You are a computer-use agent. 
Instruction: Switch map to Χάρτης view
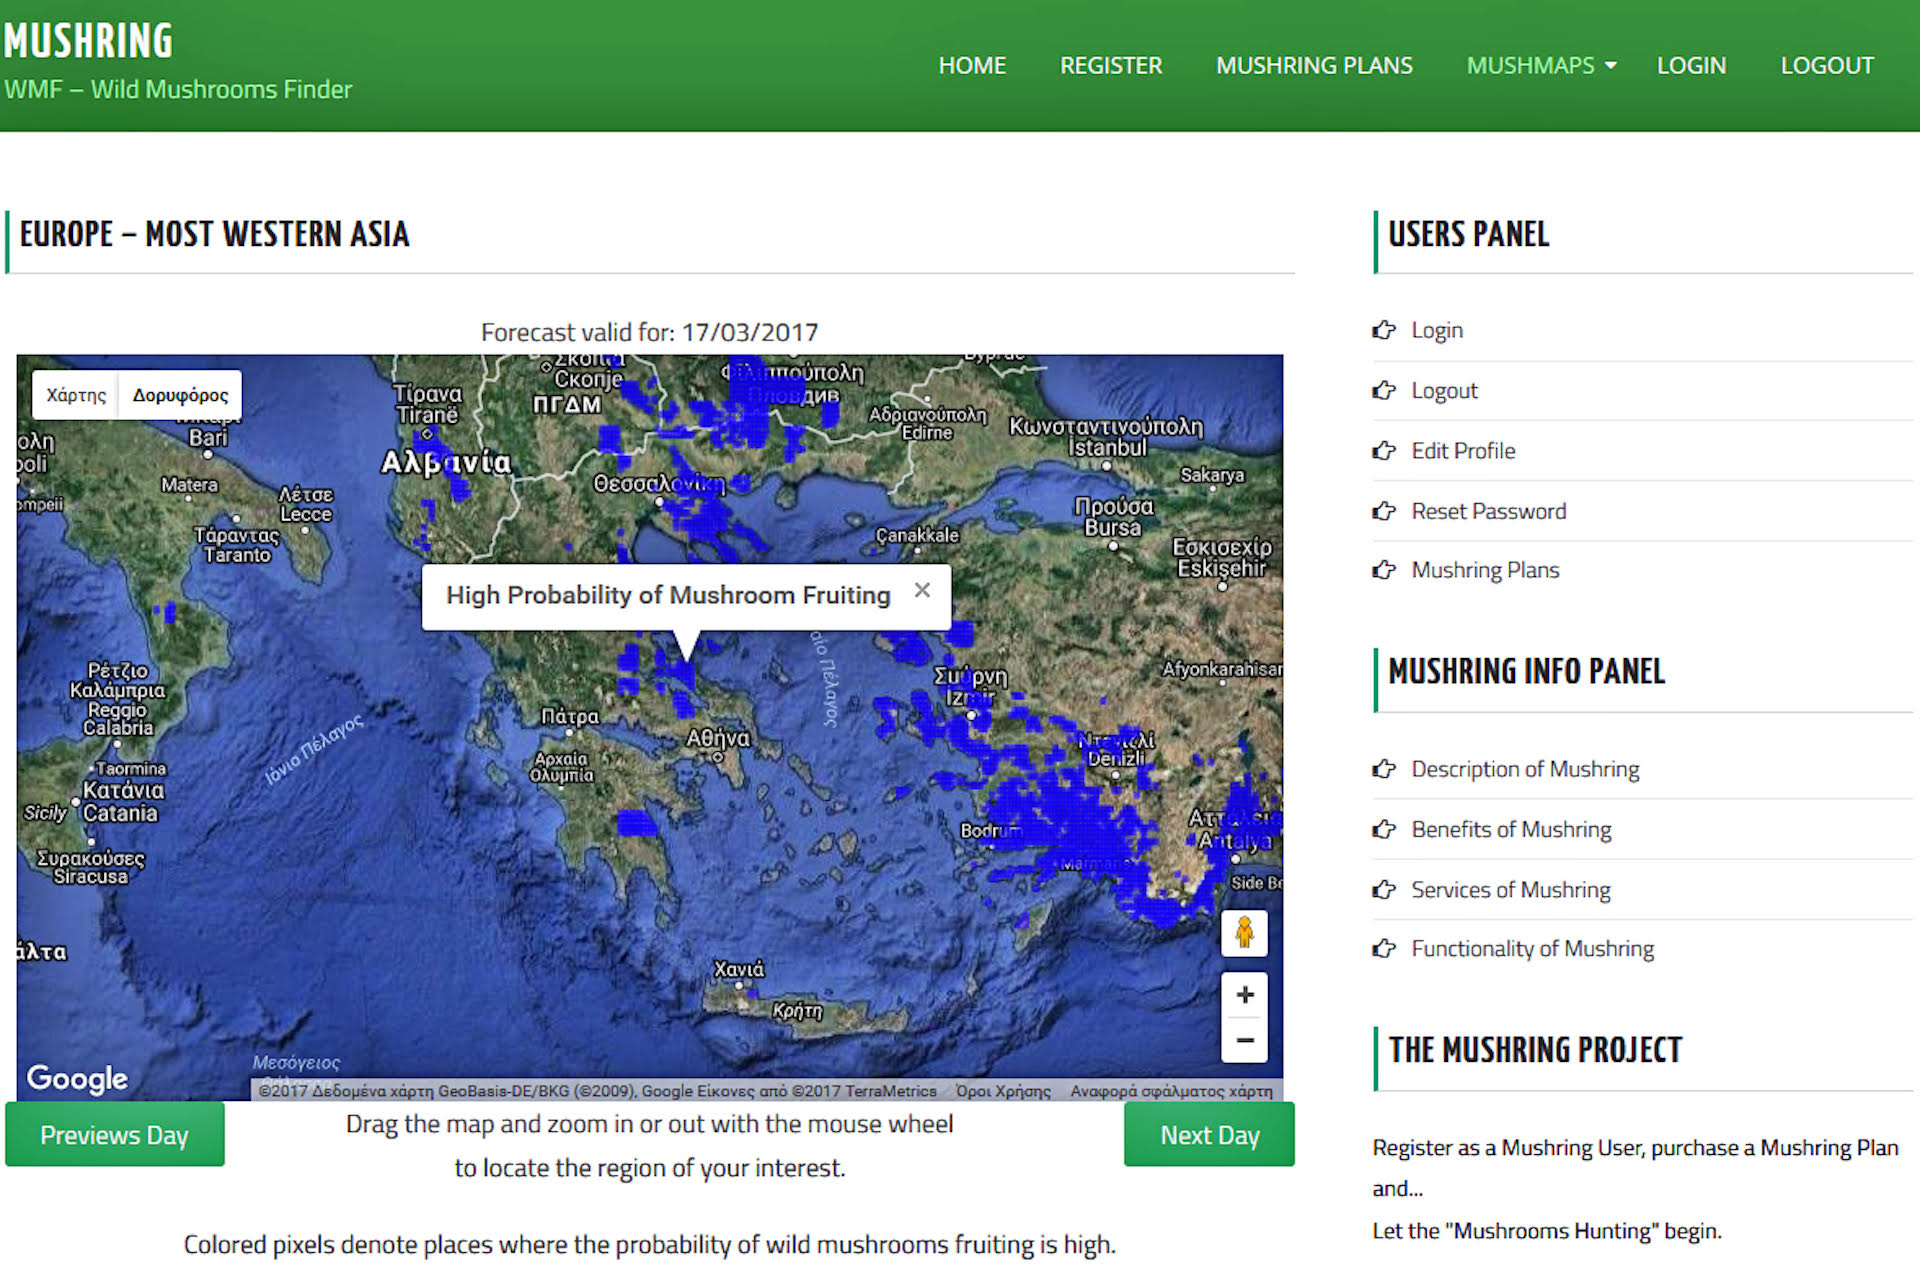click(76, 395)
